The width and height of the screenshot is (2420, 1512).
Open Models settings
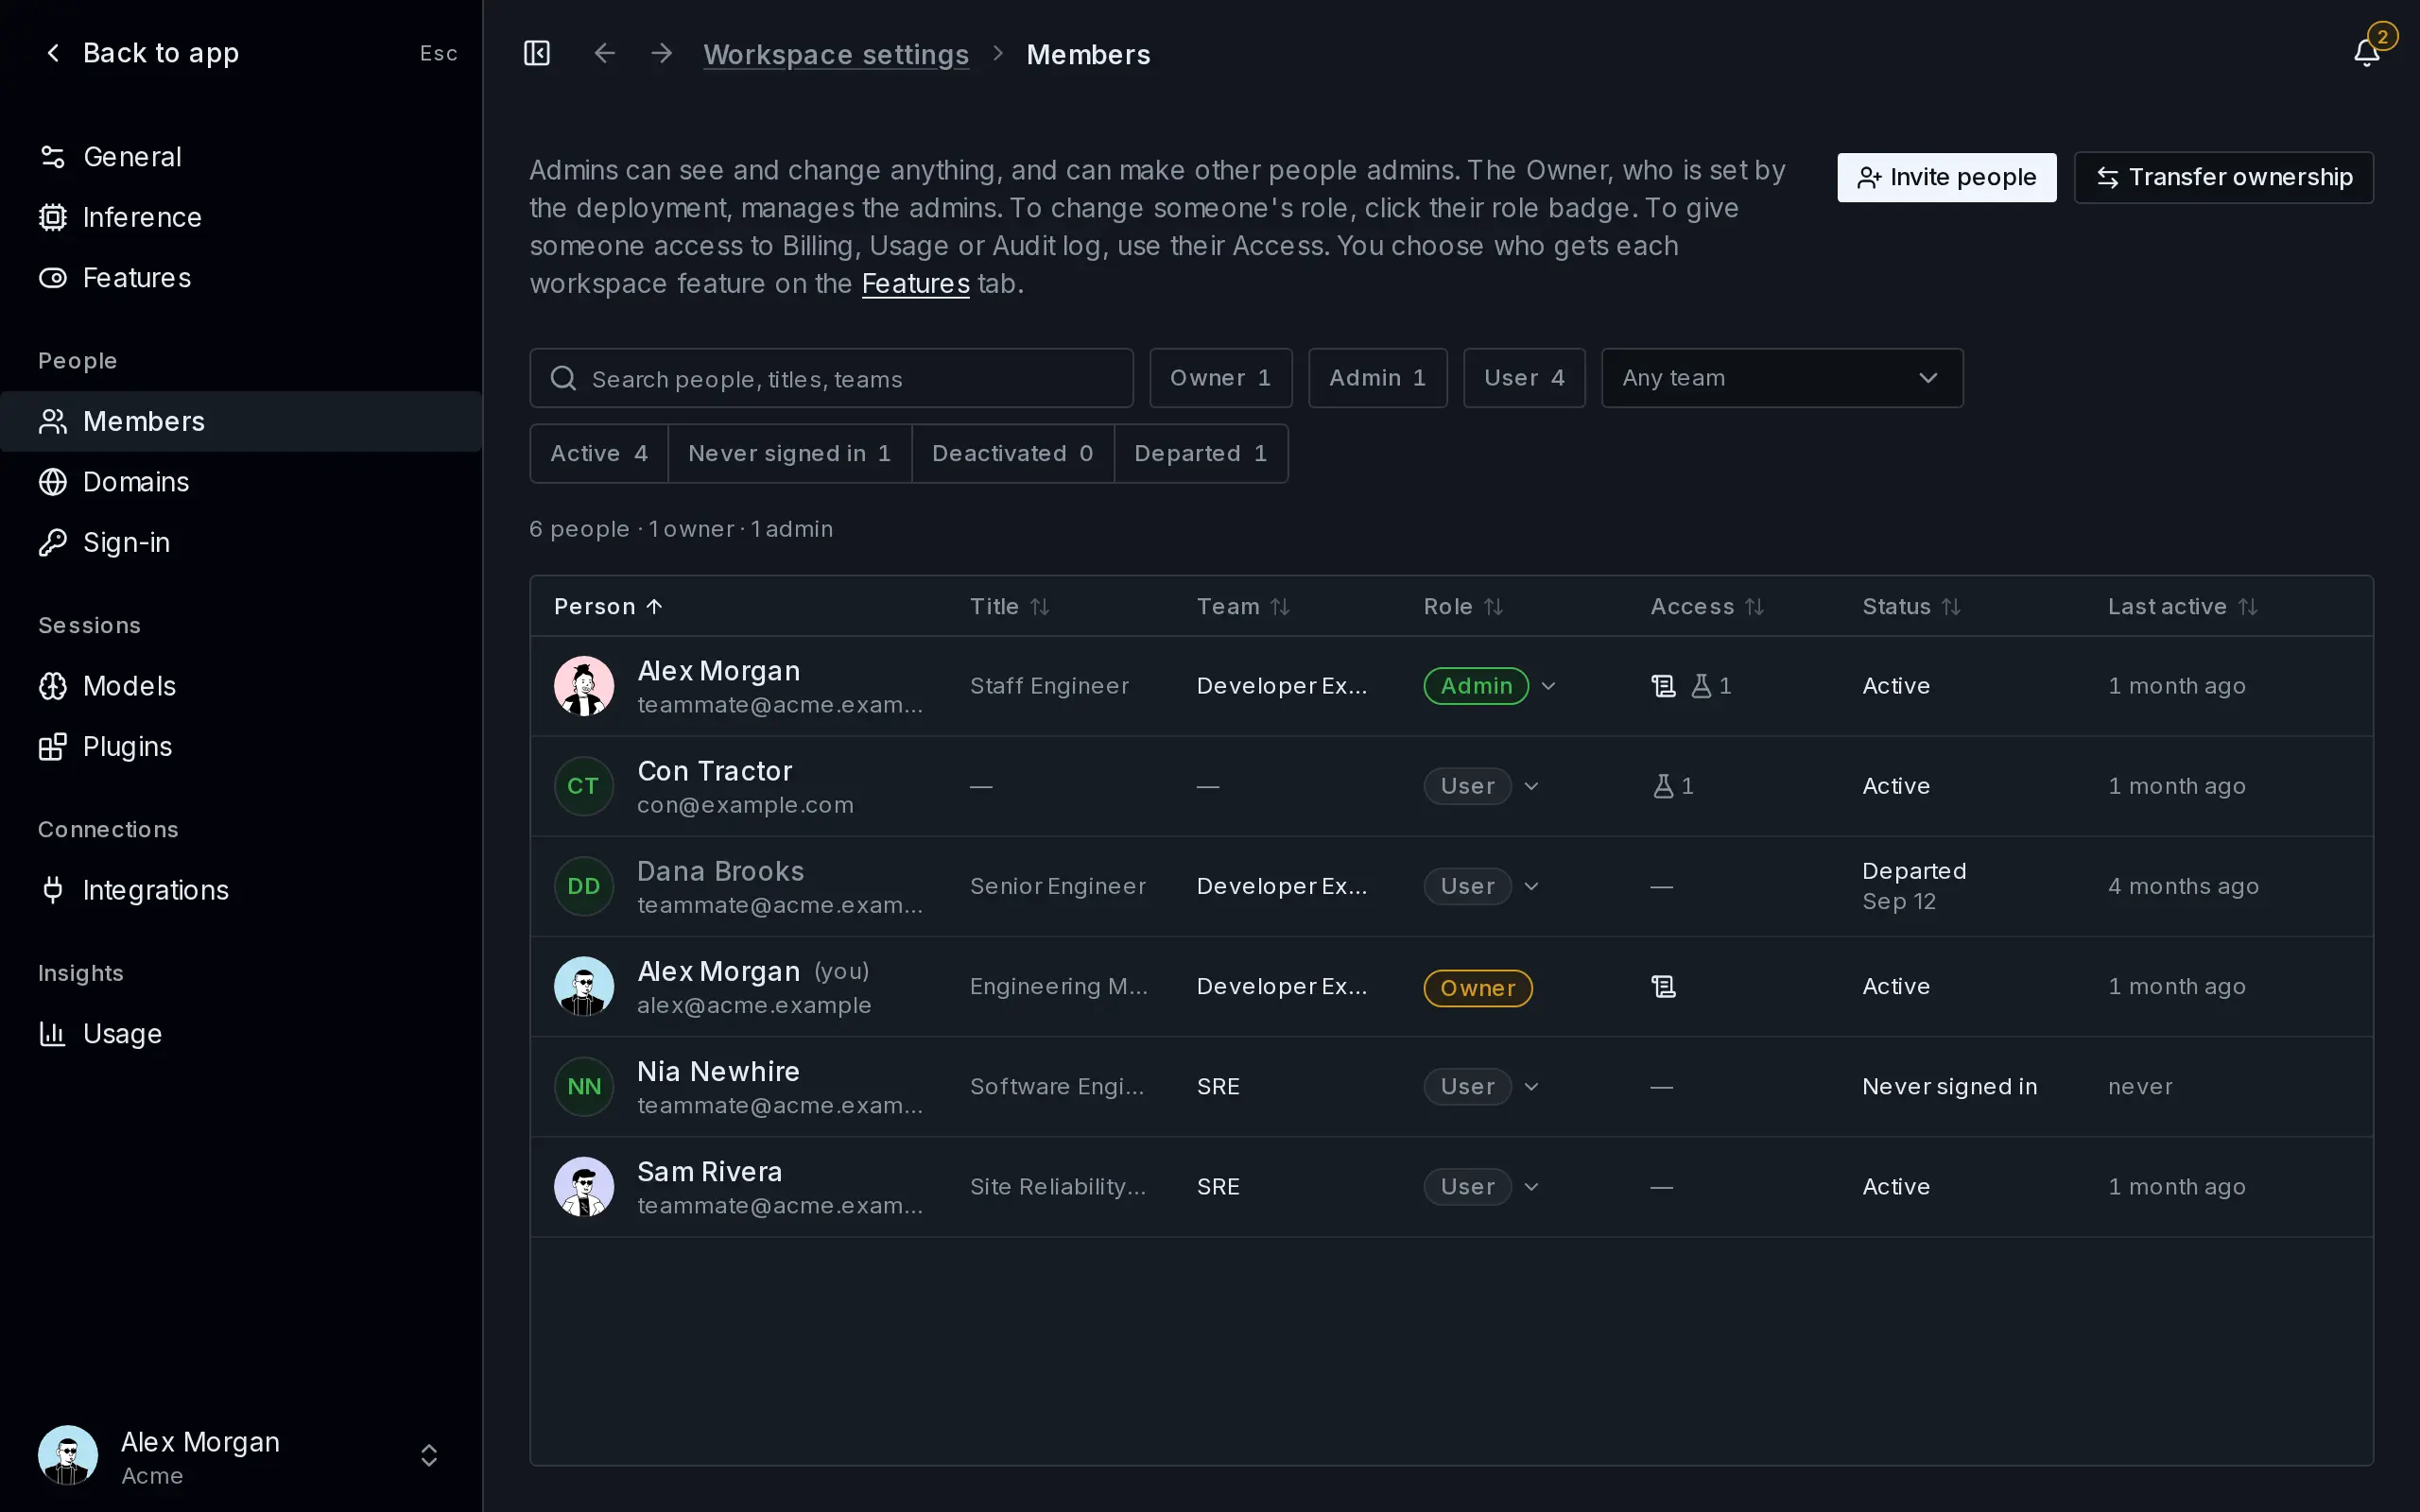click(241, 686)
